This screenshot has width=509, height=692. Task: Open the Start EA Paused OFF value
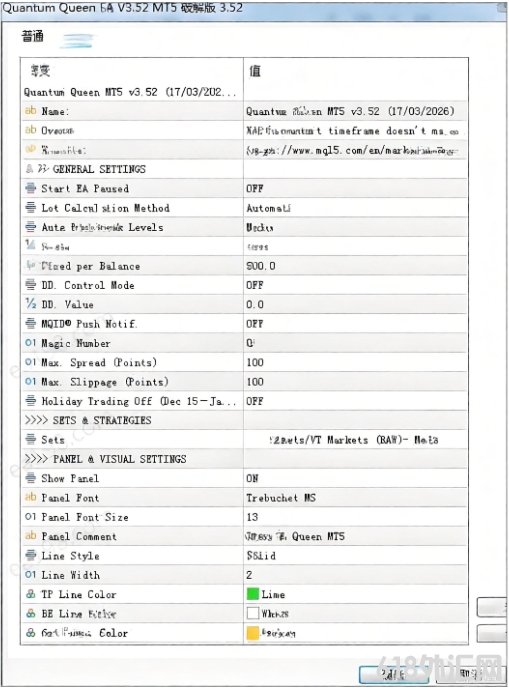click(355, 188)
